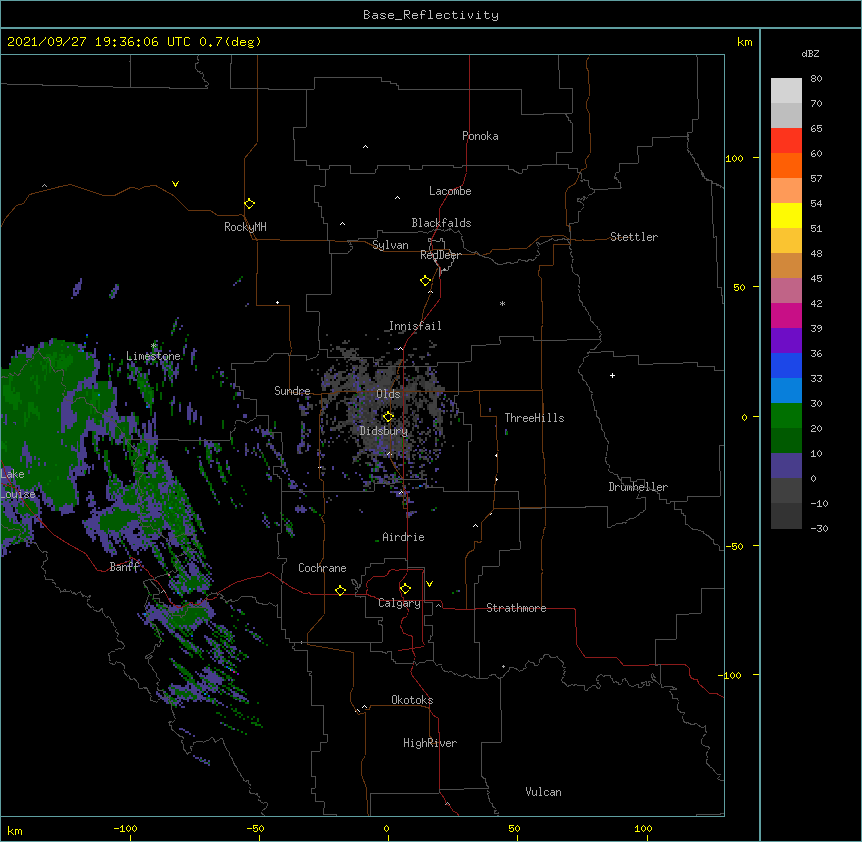Click the RedDeer city label
Viewport: 862px width, 842px height.
[440, 255]
